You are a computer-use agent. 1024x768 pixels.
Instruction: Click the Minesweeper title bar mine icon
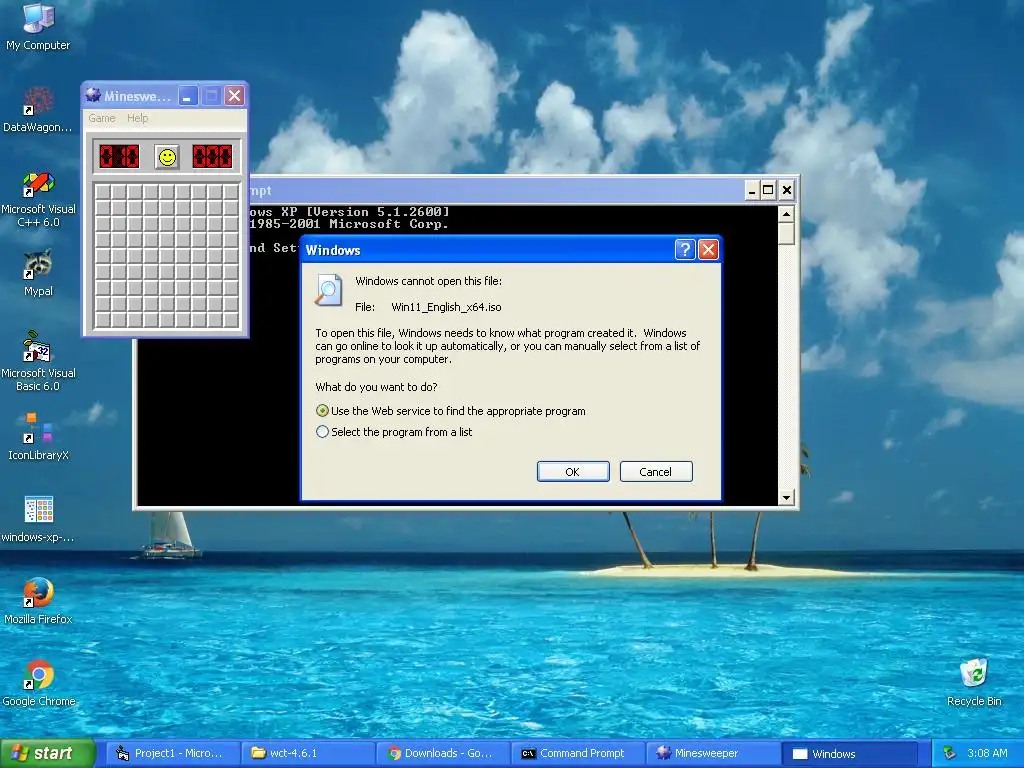tap(93, 95)
